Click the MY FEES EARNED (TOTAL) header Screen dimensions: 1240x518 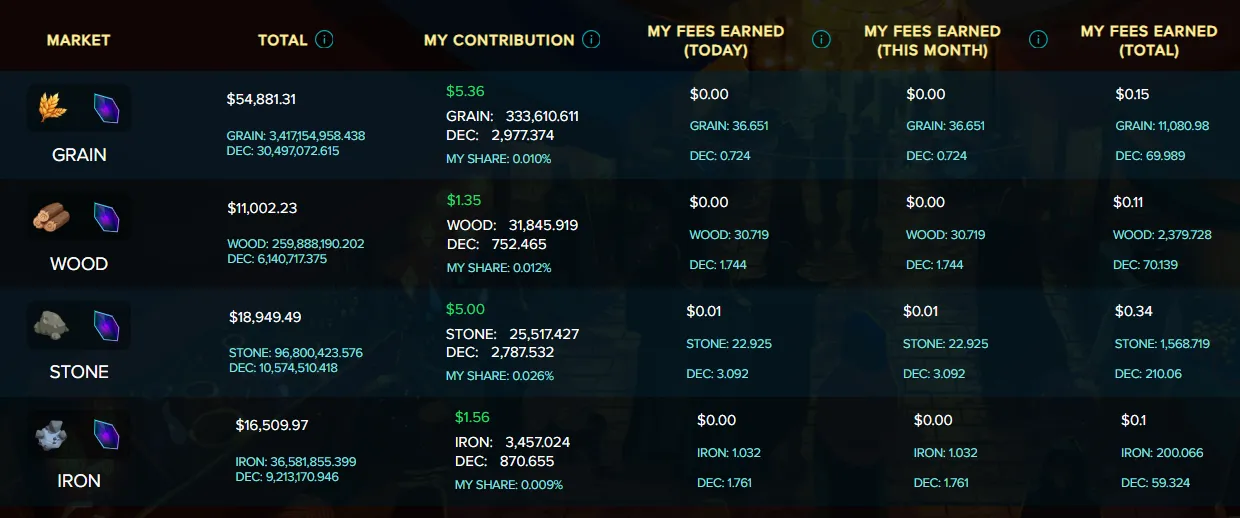click(x=1149, y=40)
